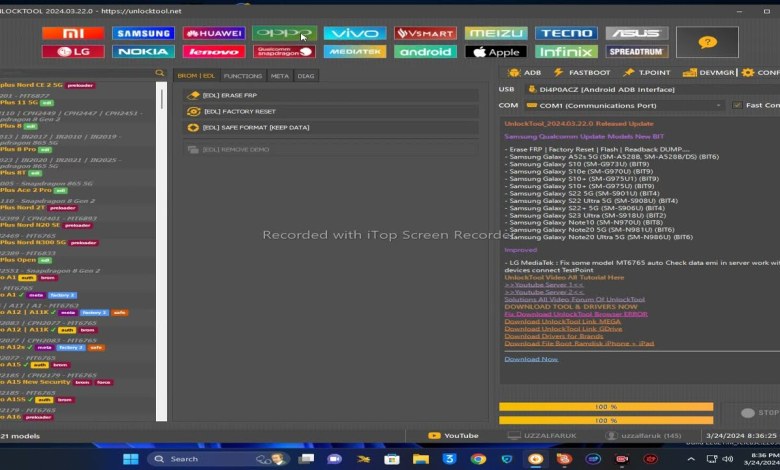Click the Download Now link
The width and height of the screenshot is (780, 470).
click(531, 359)
